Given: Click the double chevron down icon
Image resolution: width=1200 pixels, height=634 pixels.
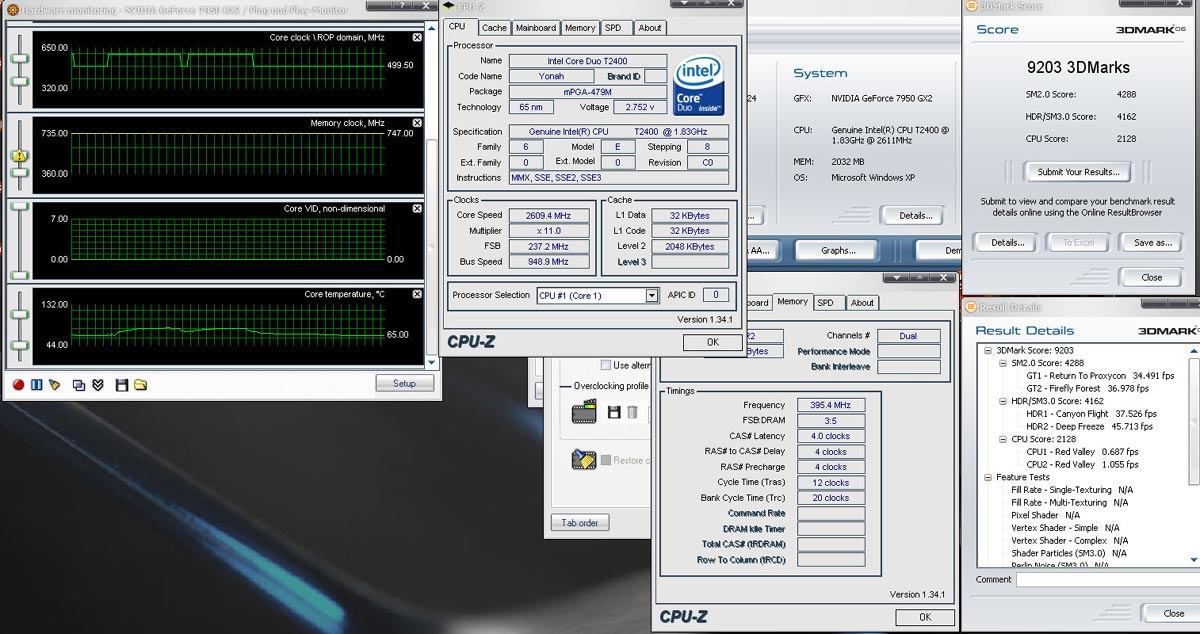Looking at the screenshot, I should 97,384.
